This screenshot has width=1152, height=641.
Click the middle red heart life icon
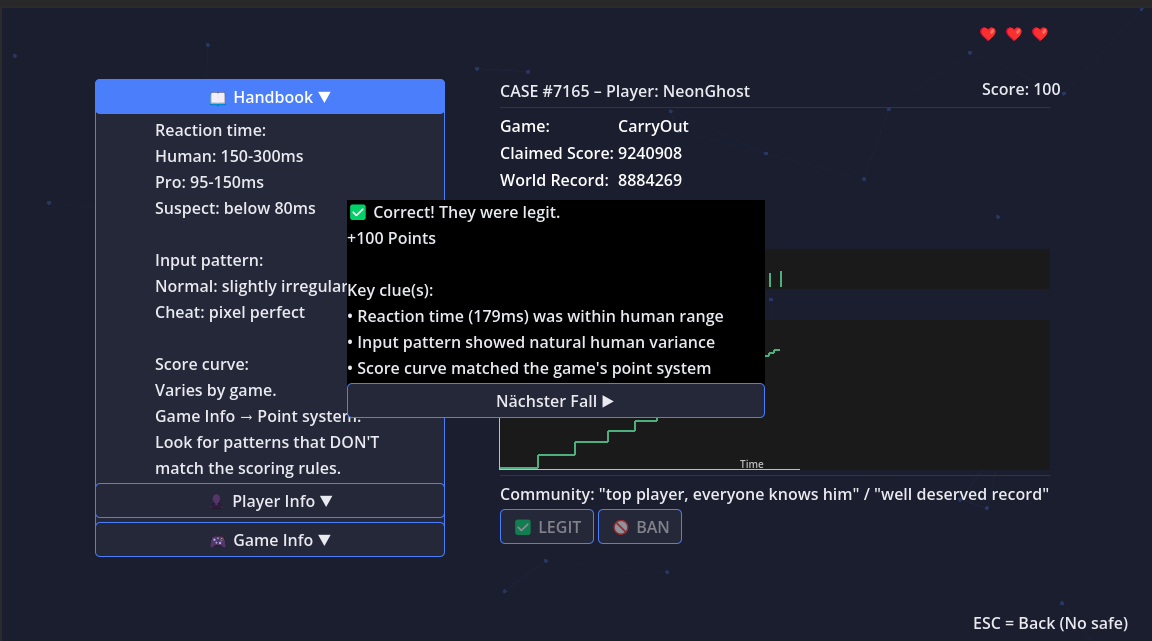click(x=1014, y=34)
